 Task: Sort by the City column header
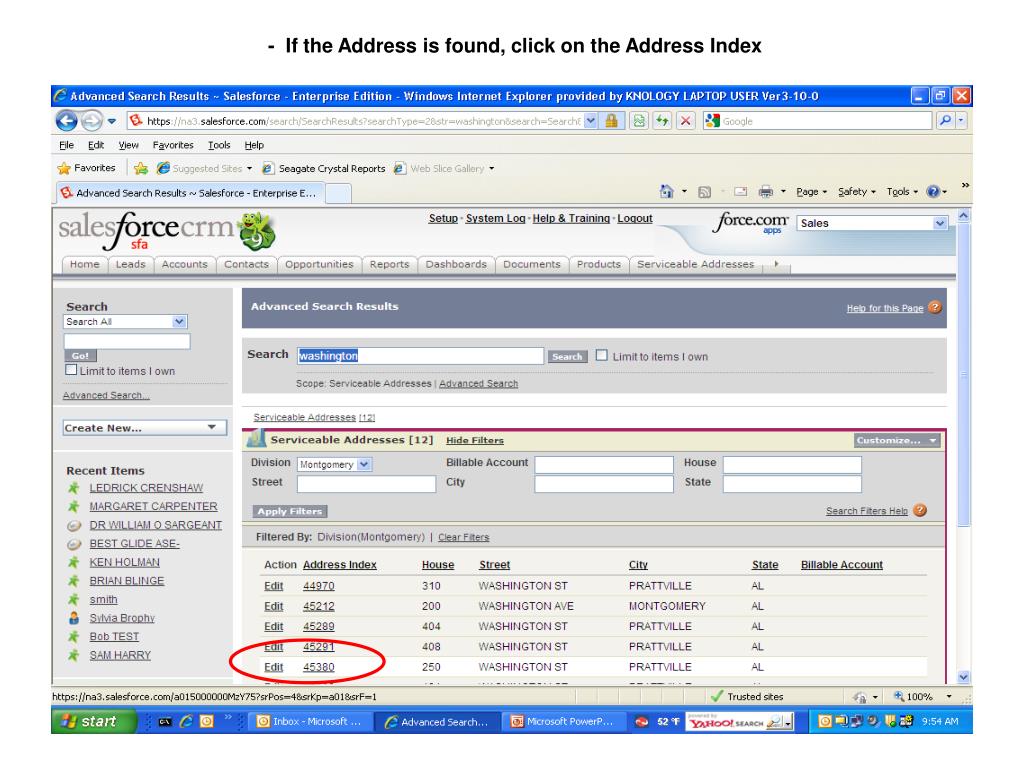point(638,564)
